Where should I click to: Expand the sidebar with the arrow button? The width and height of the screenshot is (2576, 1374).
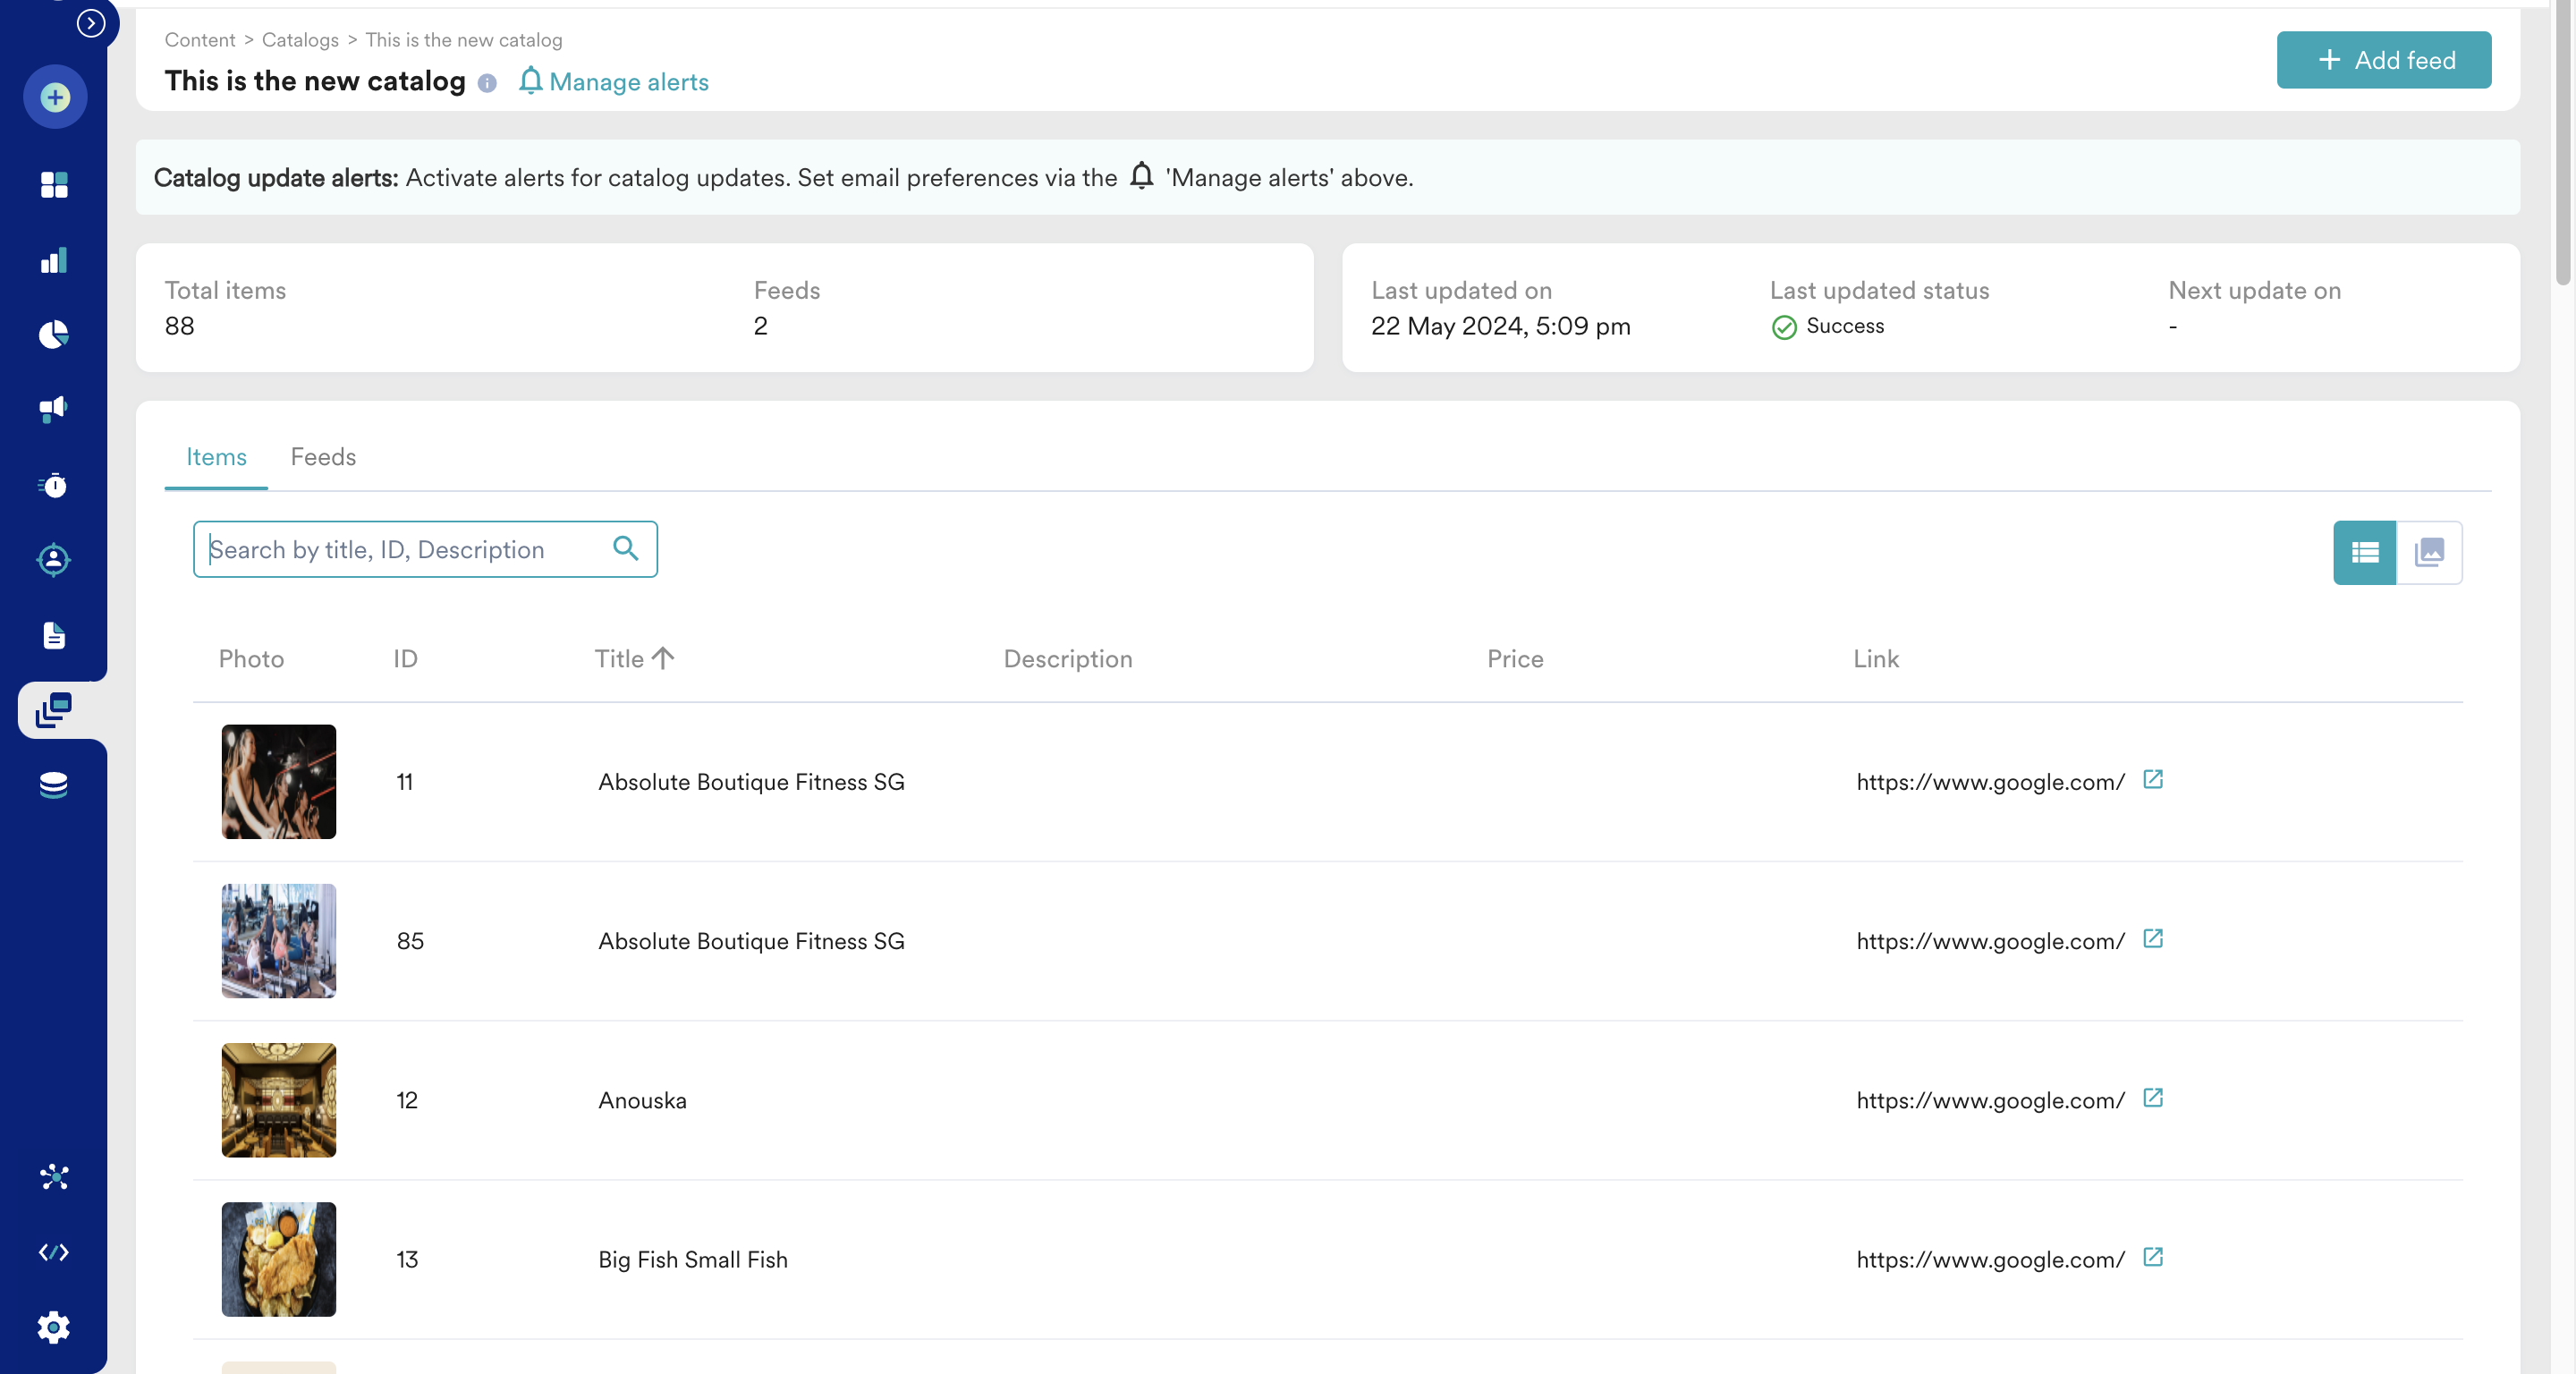point(91,22)
